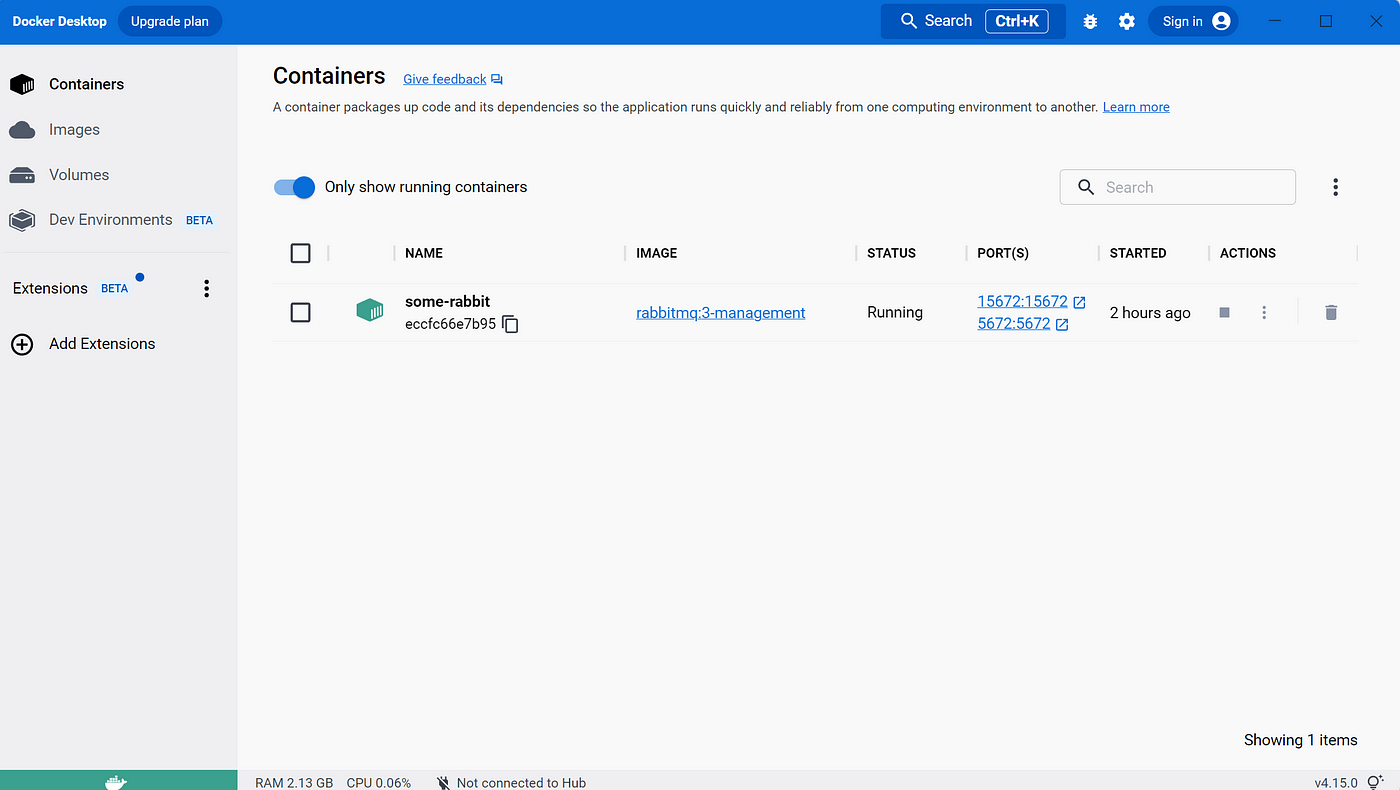Image resolution: width=1400 pixels, height=790 pixels.
Task: Click the Extensions label in sidebar
Action: pyautogui.click(x=50, y=288)
